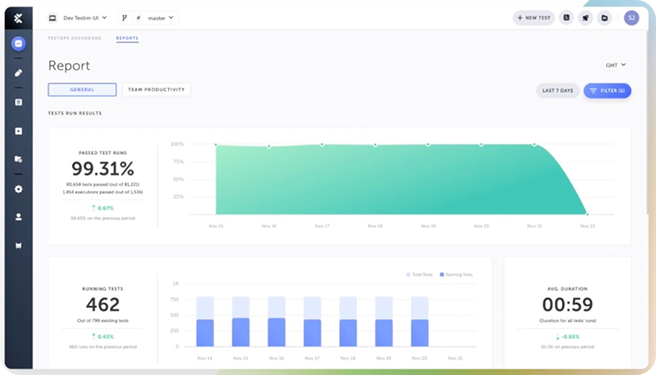The width and height of the screenshot is (656, 375).
Task: Open the folder icon in the top bar
Action: click(605, 18)
